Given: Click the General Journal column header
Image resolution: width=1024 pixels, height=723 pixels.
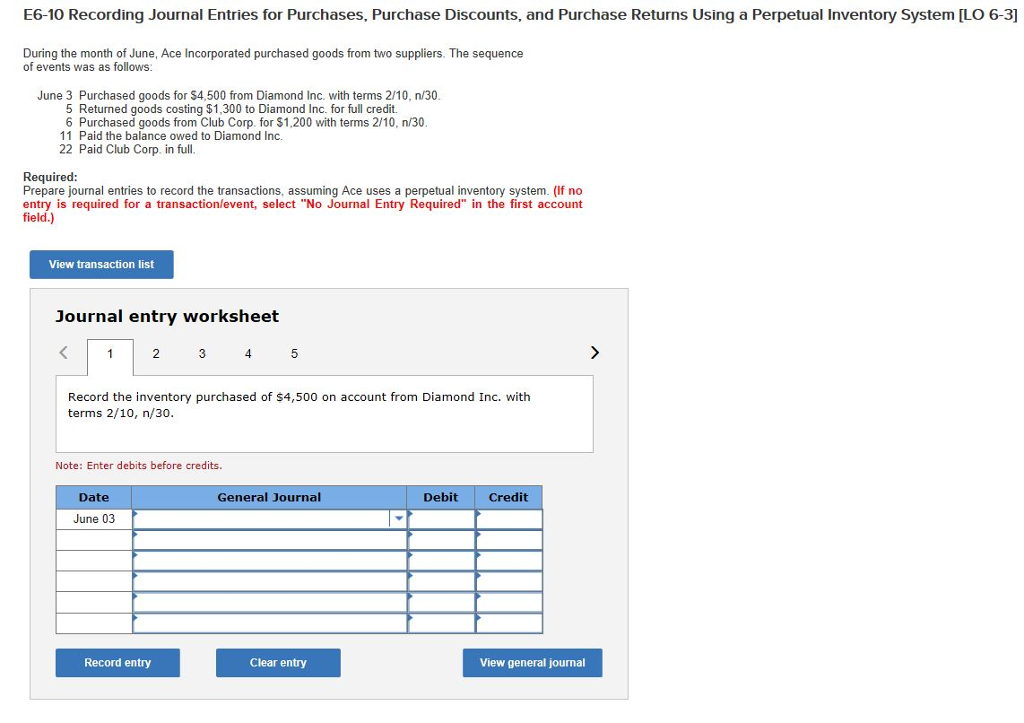Looking at the screenshot, I should click(269, 497).
